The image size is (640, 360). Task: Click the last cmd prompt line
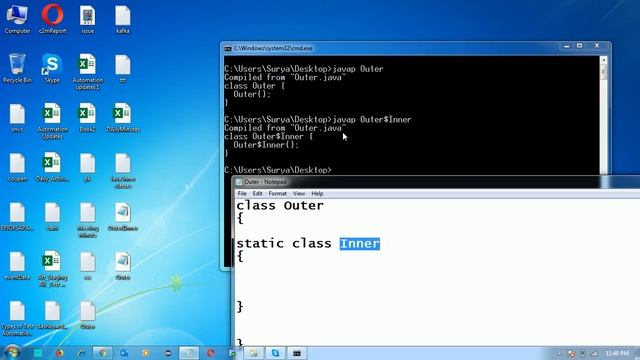(278, 170)
